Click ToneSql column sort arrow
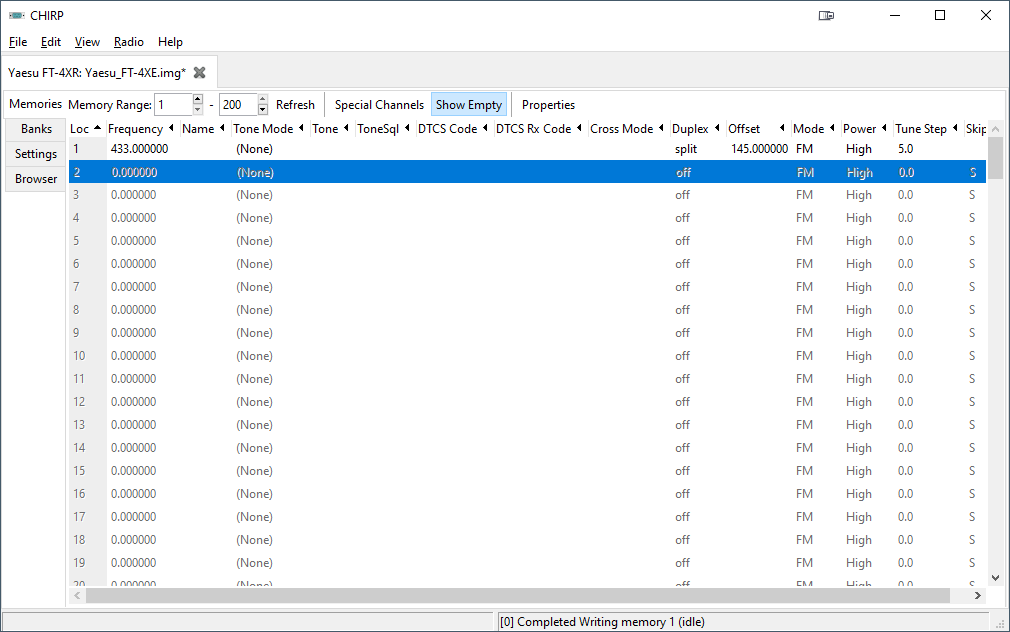Screen dimensions: 1010x632 pyautogui.click(x=407, y=128)
